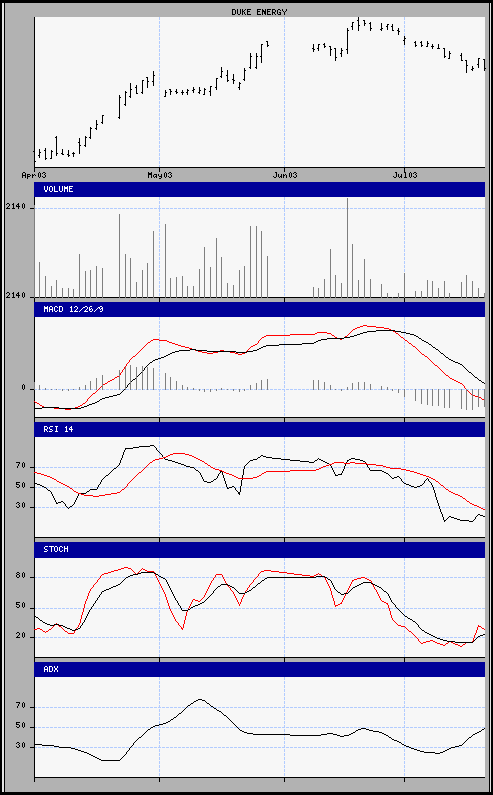
Task: Click the STOCH 80 level label
Action: (x=20, y=576)
